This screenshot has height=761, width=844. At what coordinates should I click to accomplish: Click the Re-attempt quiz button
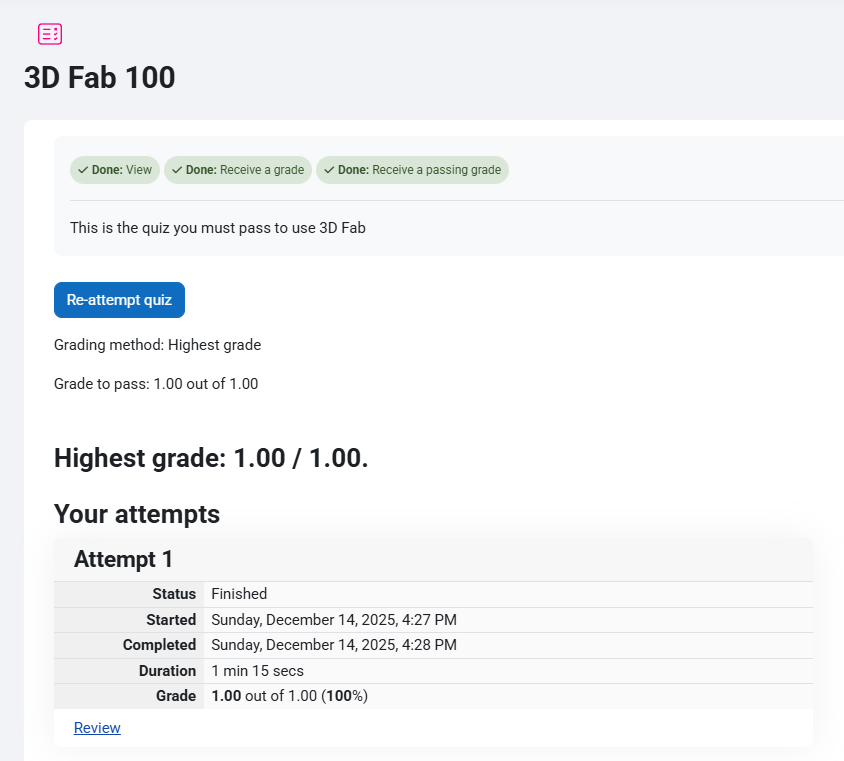(119, 300)
